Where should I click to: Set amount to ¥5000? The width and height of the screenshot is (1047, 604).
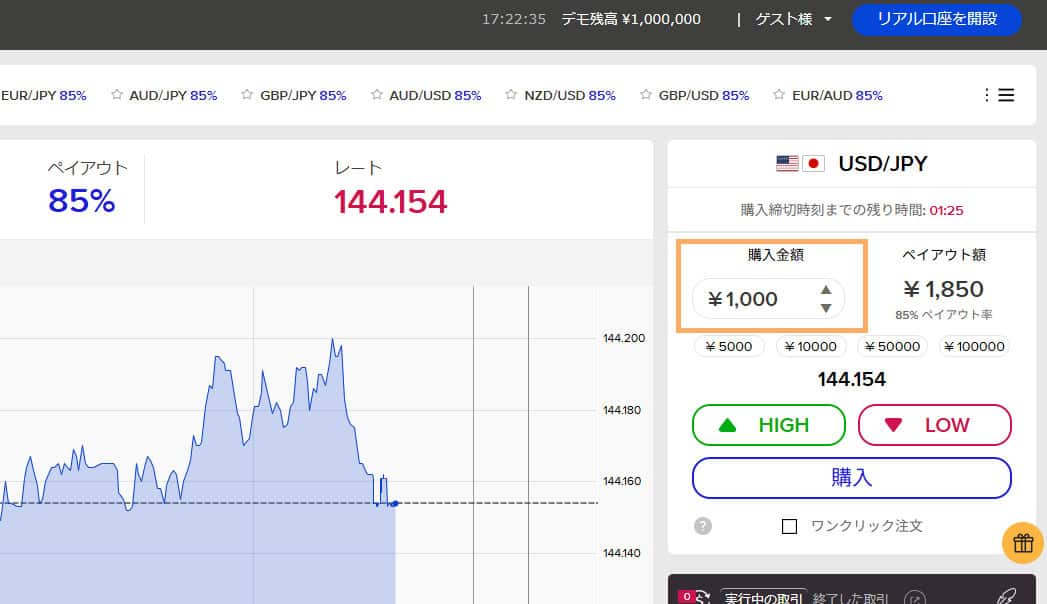tap(729, 346)
